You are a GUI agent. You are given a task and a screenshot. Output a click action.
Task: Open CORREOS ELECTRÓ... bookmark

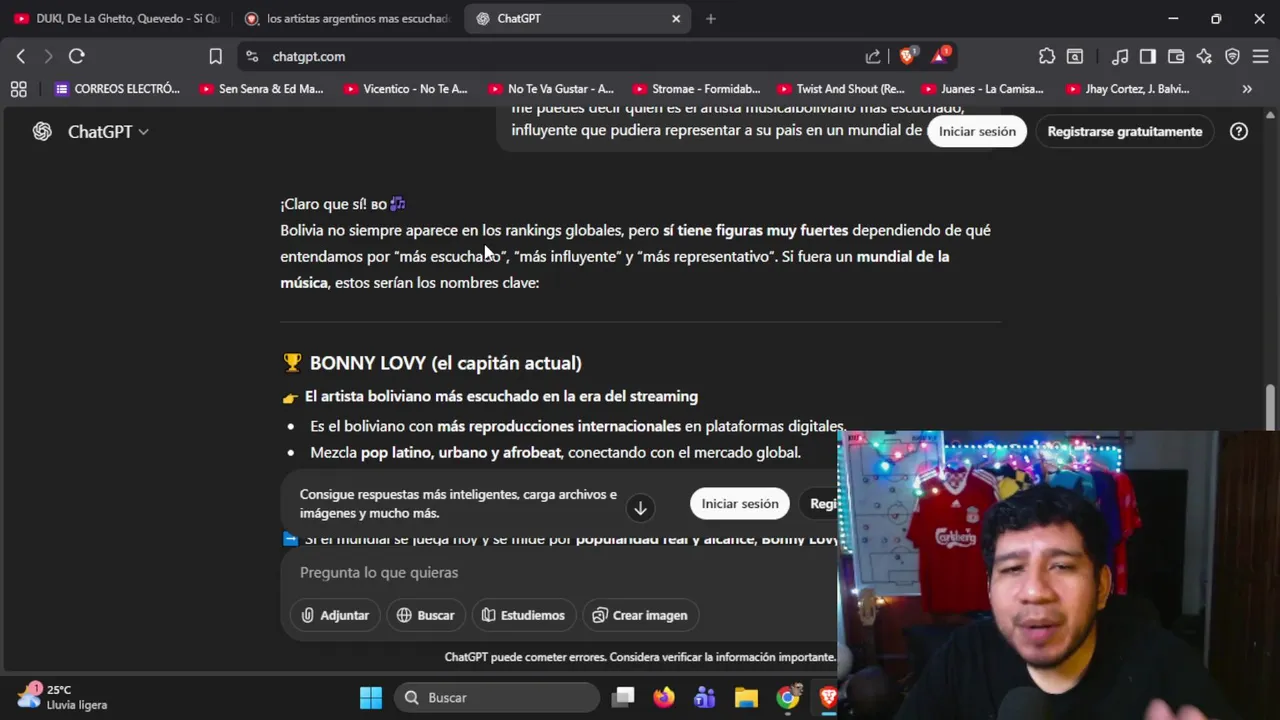tap(117, 89)
